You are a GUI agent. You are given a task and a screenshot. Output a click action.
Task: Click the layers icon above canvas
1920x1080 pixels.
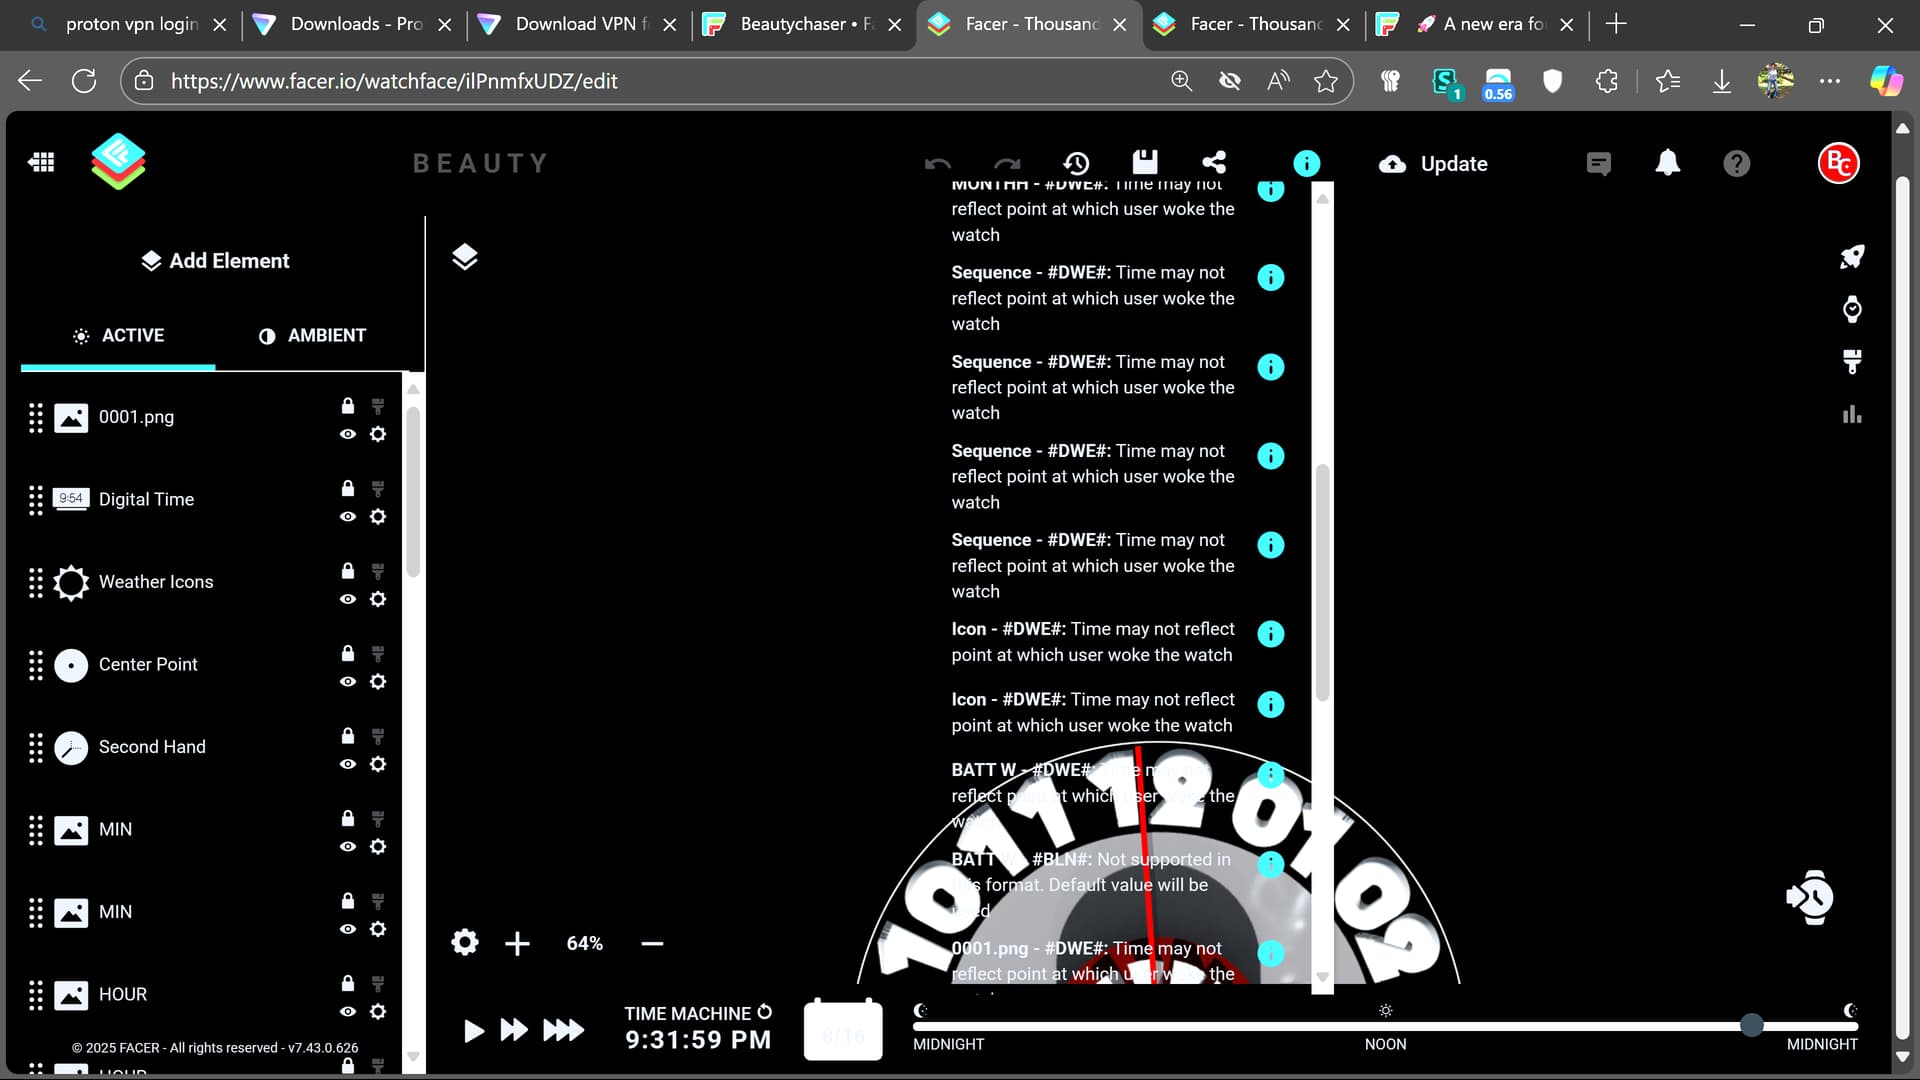(x=465, y=257)
